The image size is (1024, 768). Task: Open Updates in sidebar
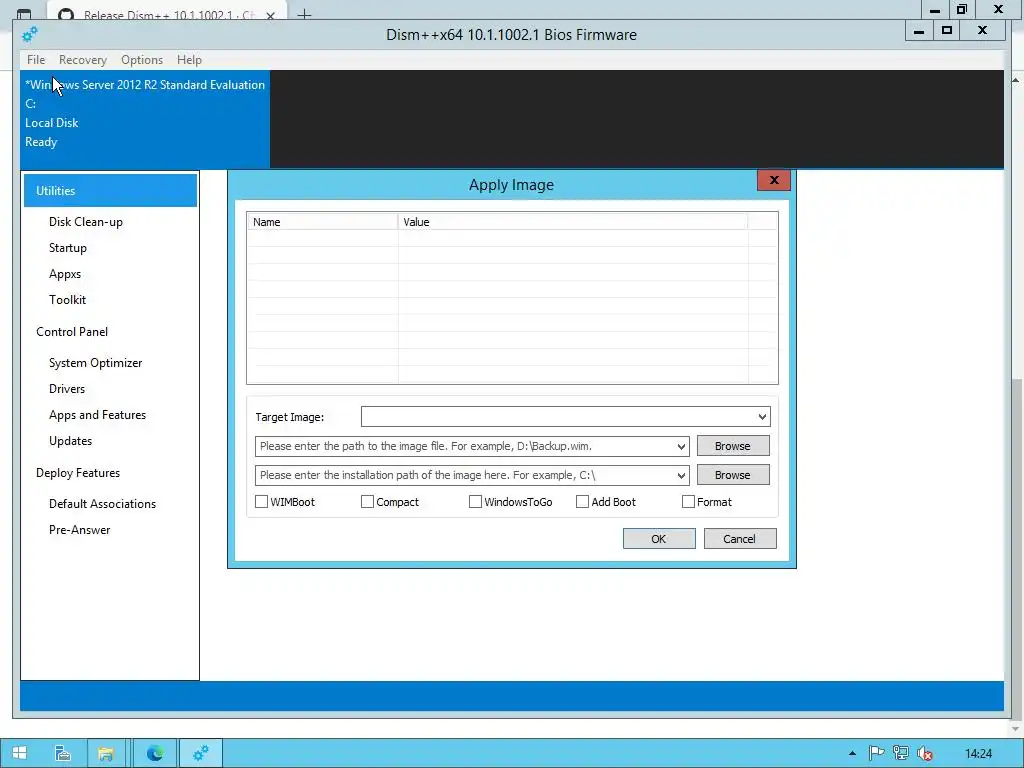tap(70, 441)
